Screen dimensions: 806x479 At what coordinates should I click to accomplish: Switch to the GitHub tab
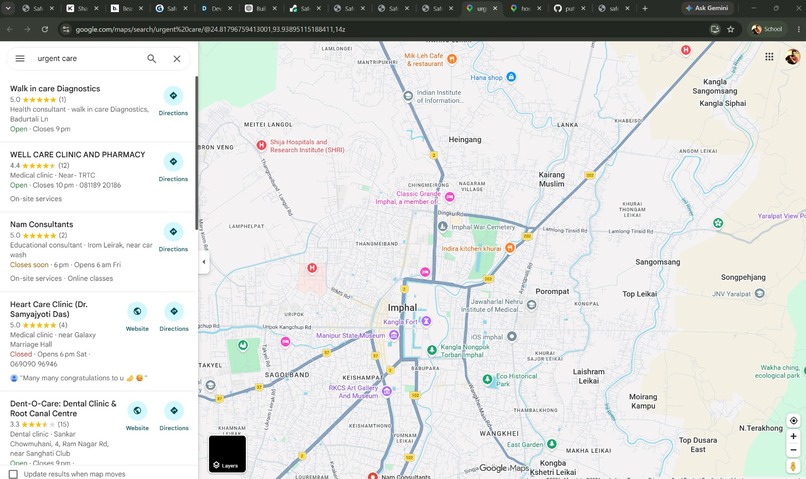[x=570, y=8]
